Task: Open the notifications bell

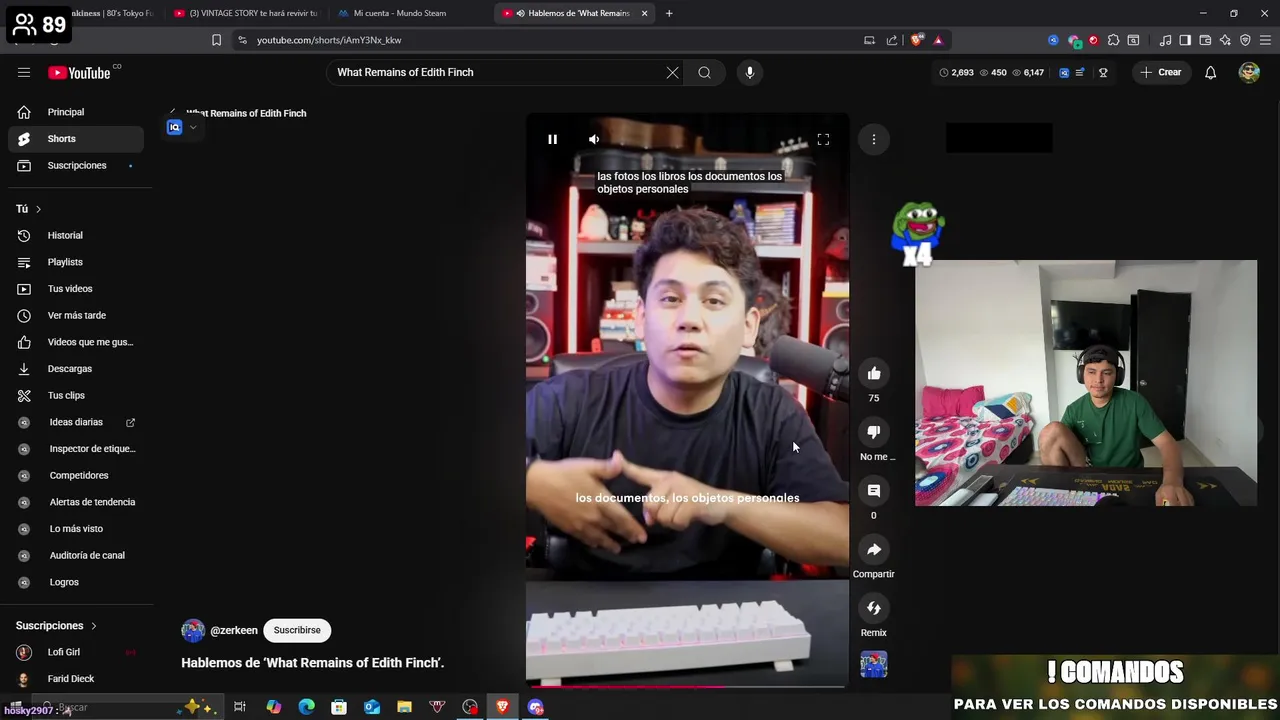Action: [1210, 72]
